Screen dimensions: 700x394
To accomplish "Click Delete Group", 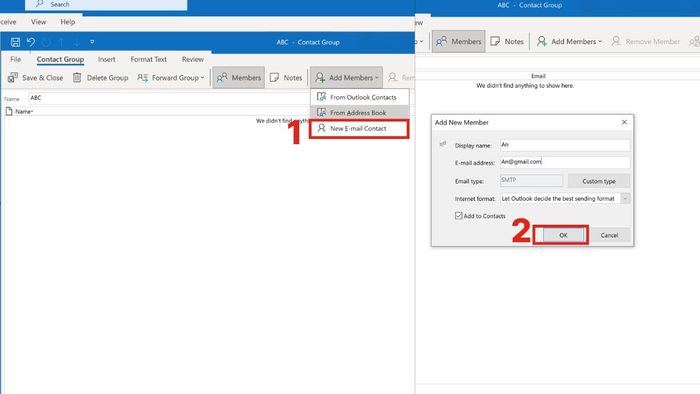I will [100, 78].
